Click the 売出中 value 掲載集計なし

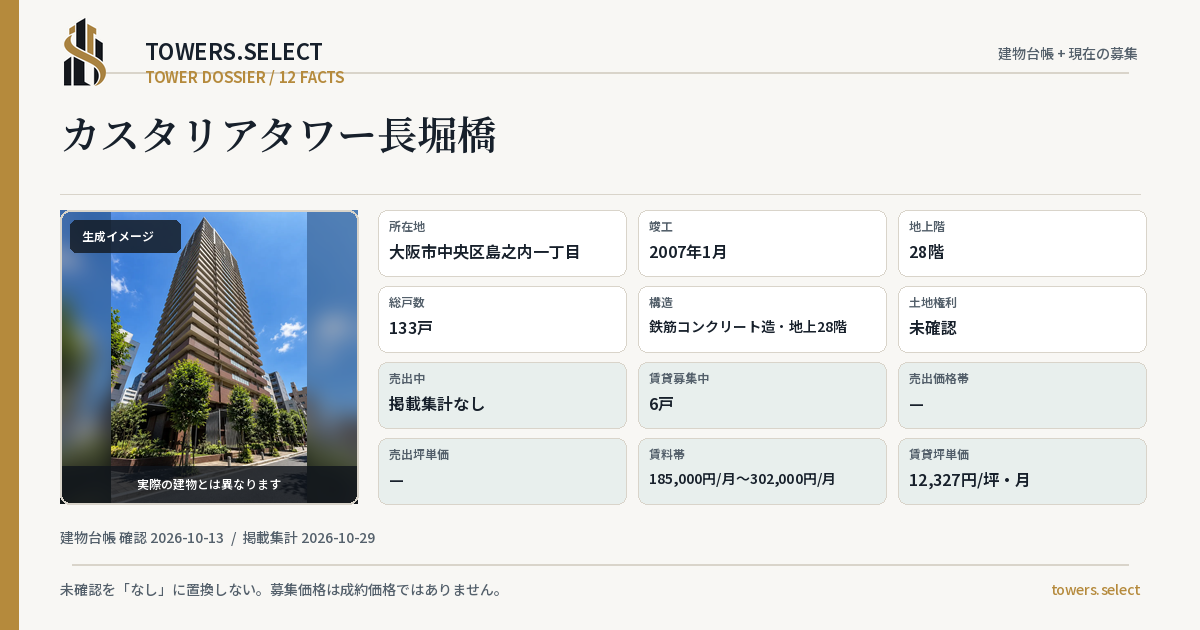pyautogui.click(x=437, y=404)
